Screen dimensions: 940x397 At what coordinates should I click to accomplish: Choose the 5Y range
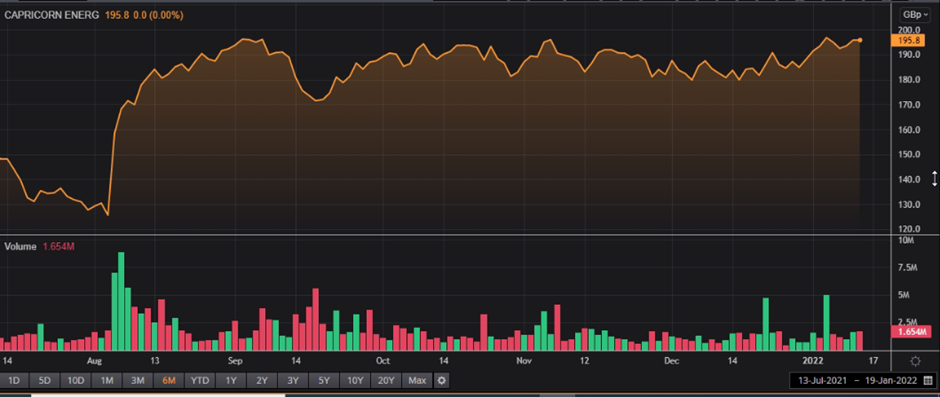pyautogui.click(x=324, y=380)
